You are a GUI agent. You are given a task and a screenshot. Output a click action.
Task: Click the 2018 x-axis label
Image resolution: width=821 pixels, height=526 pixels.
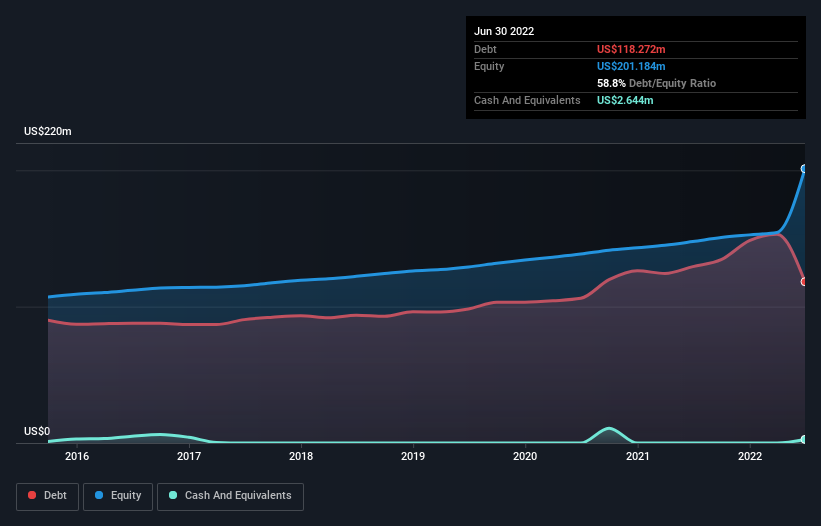pos(301,456)
